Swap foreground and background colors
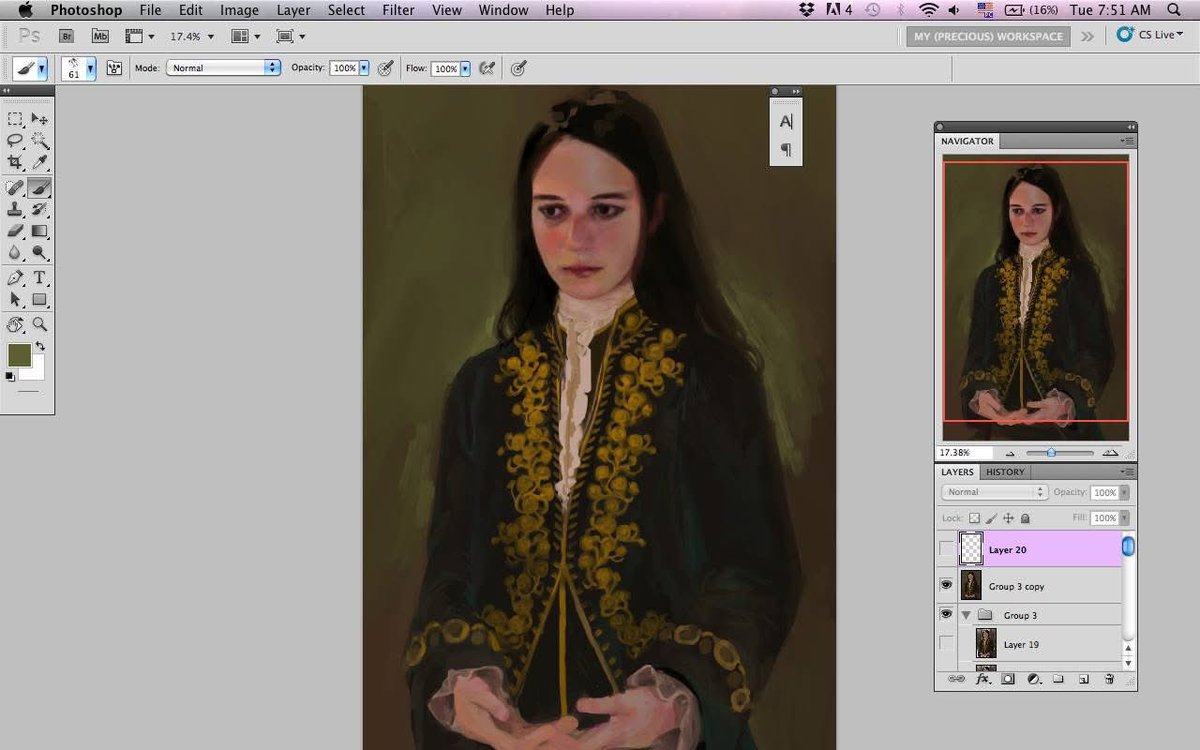 [40, 346]
